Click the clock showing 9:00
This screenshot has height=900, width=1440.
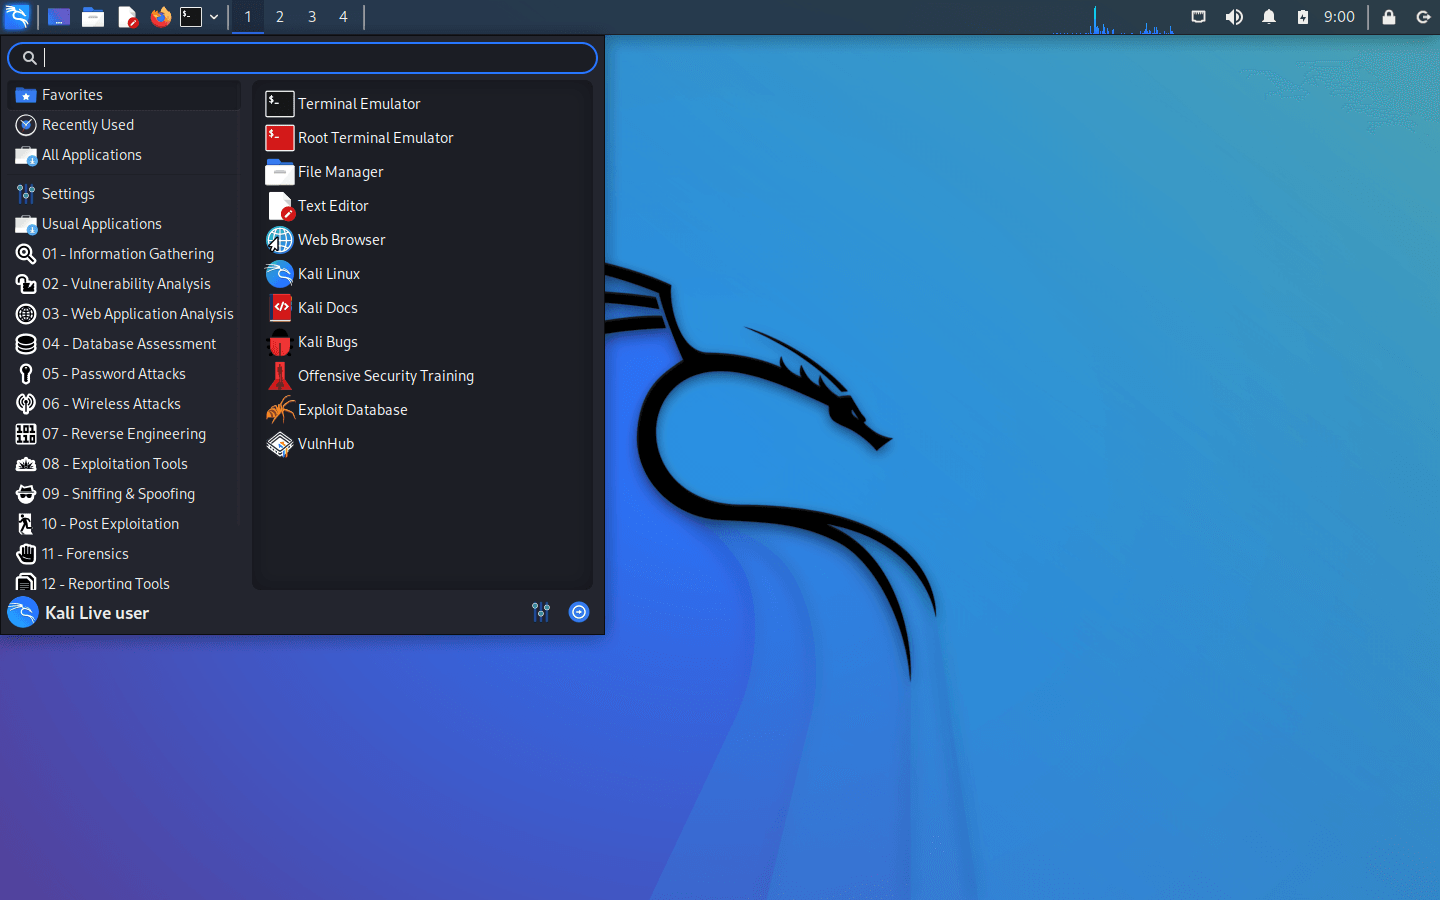[x=1339, y=17]
